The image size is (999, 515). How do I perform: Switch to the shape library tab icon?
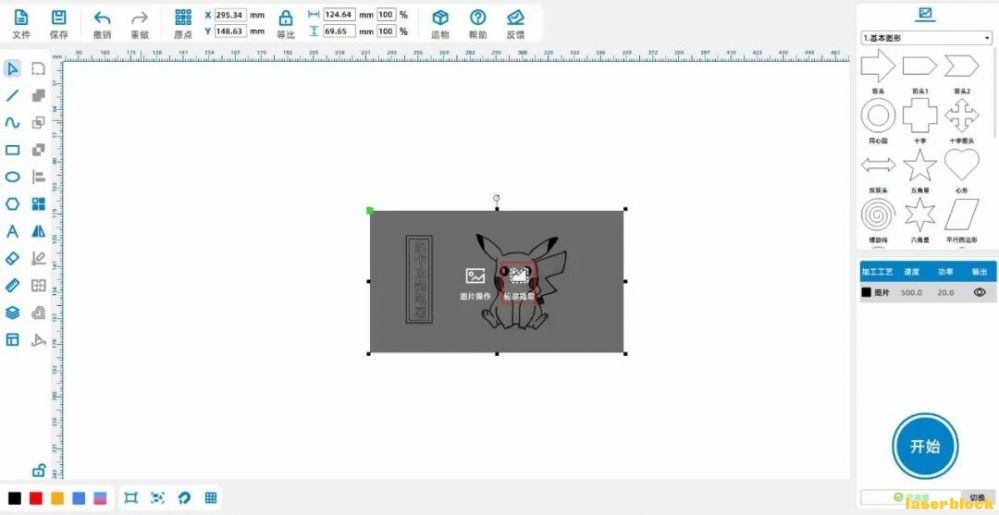925,13
